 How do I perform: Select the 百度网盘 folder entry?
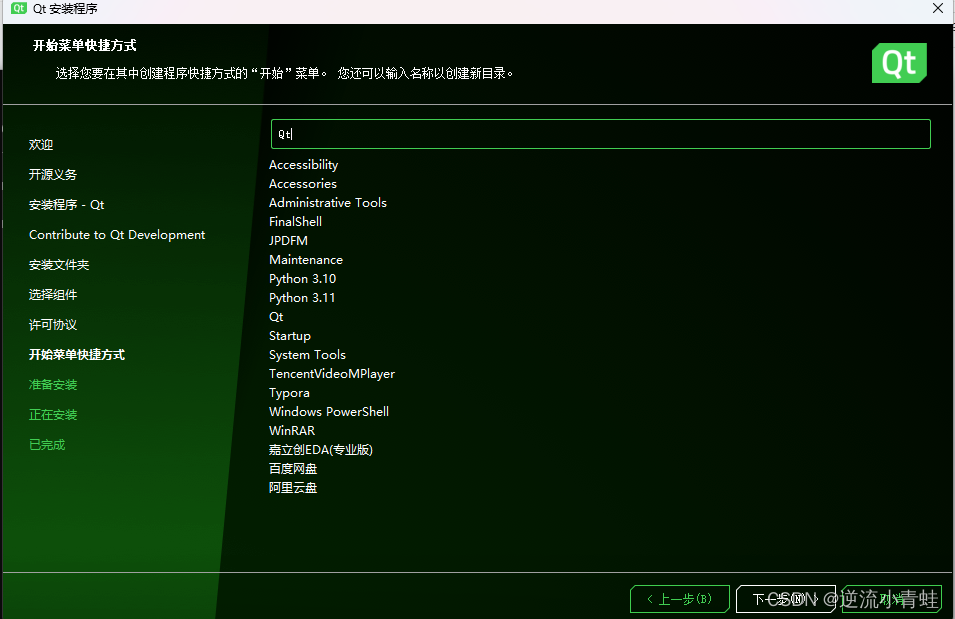tap(293, 469)
